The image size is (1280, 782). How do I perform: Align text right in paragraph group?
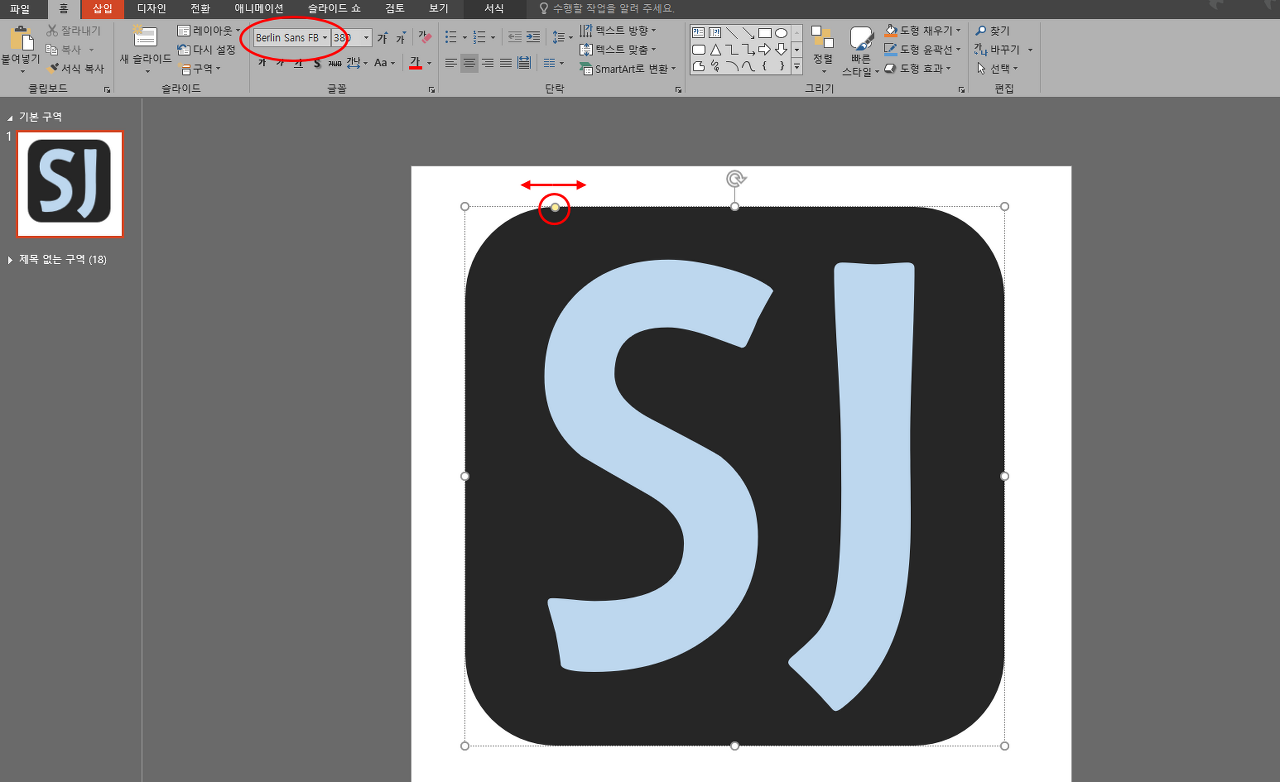487,63
